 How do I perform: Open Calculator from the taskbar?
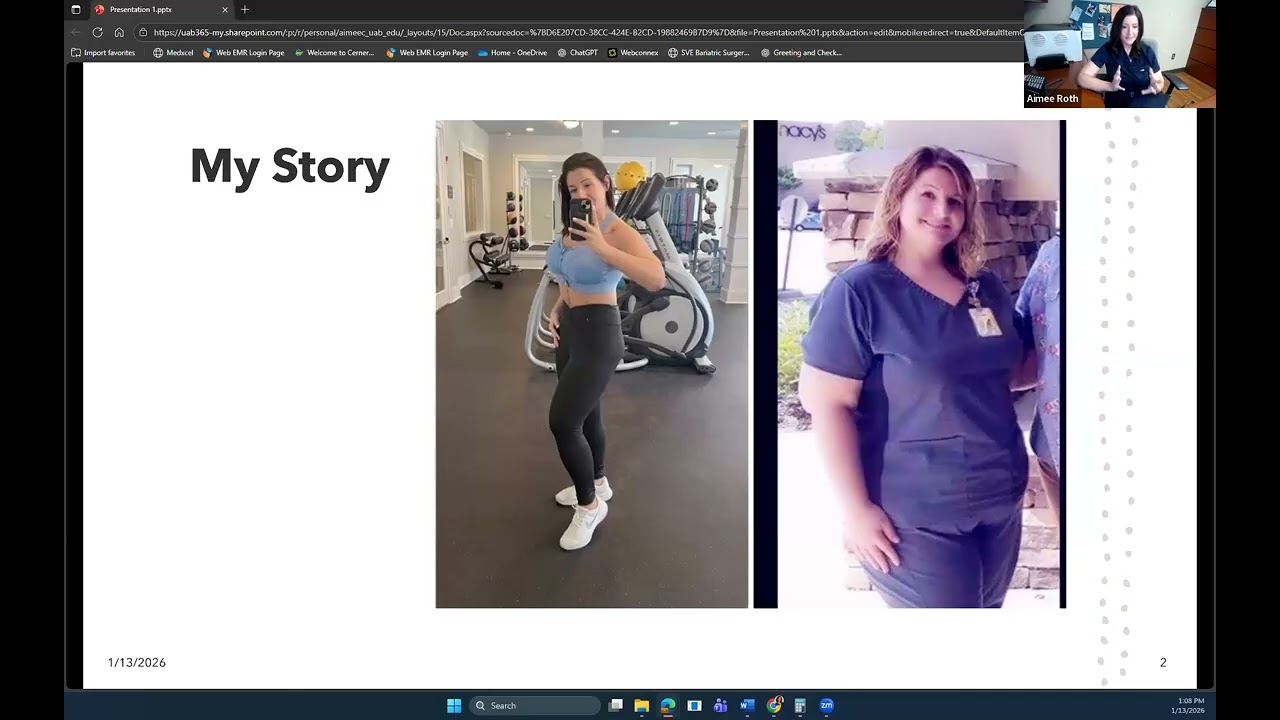click(800, 705)
